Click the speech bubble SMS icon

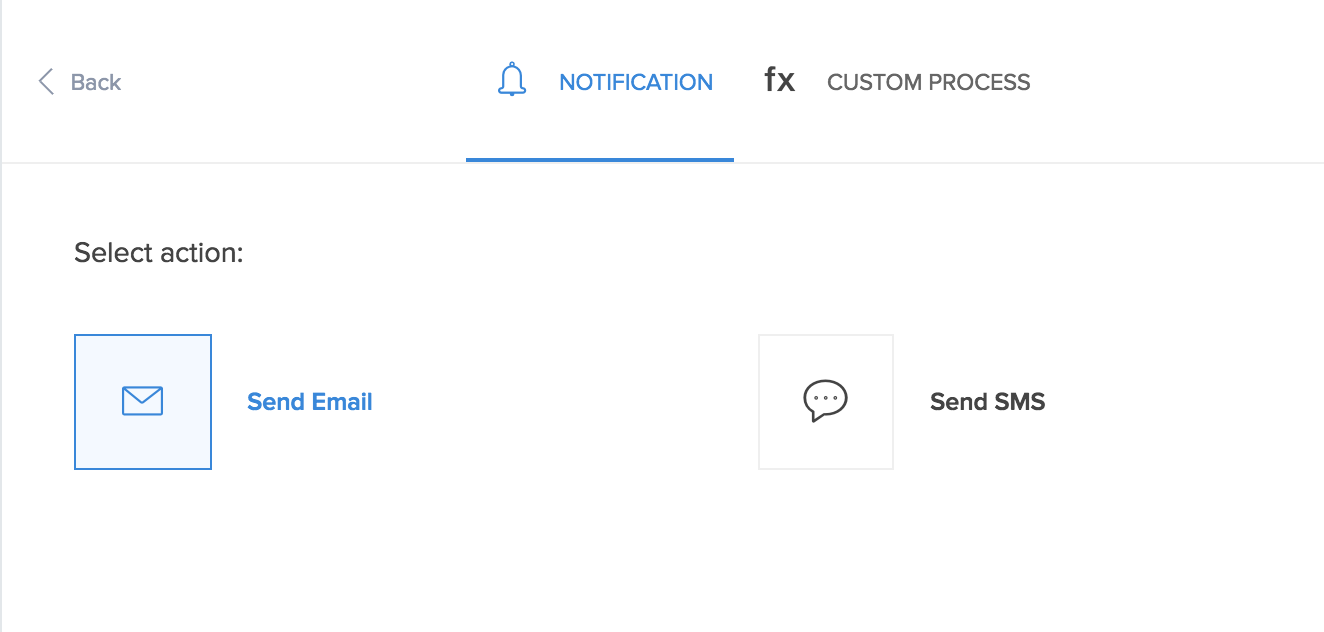point(825,401)
